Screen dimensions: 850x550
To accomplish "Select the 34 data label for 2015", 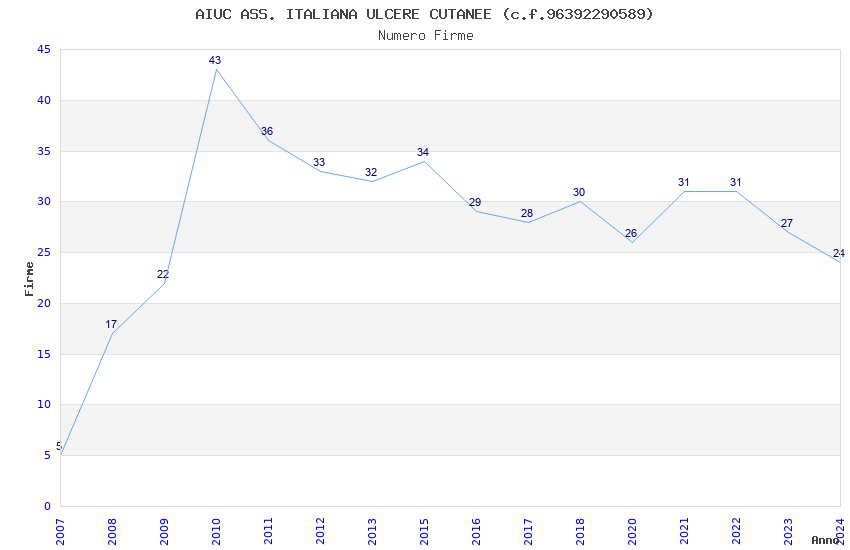I will pos(423,152).
